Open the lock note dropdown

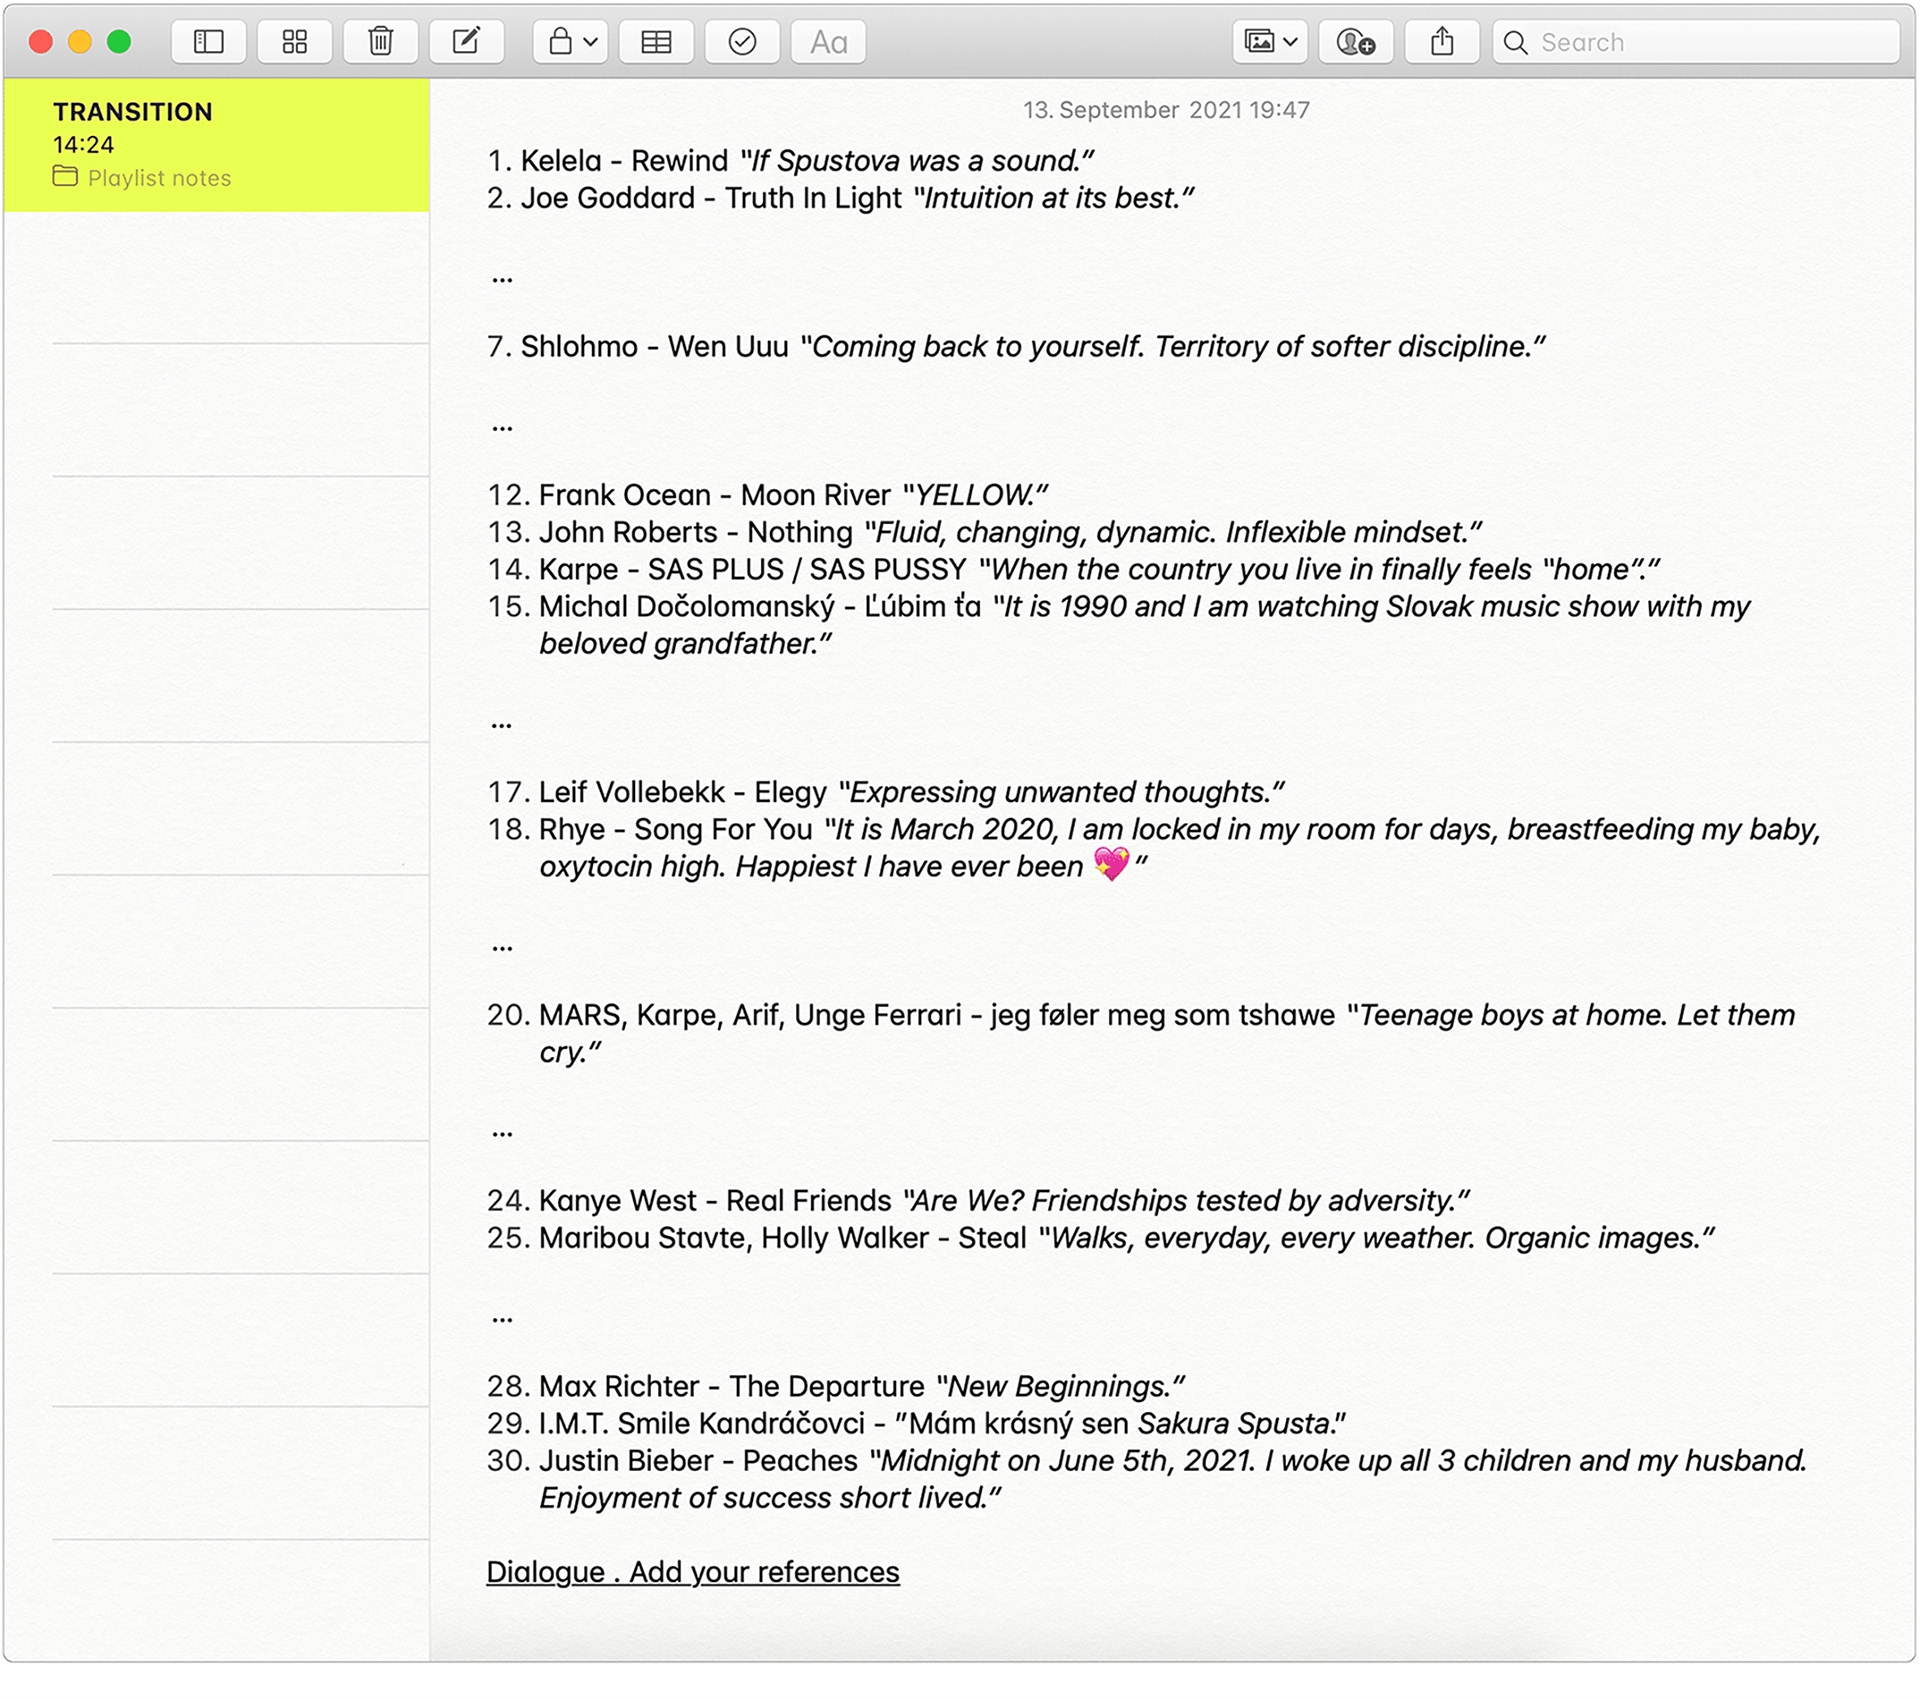tap(570, 42)
